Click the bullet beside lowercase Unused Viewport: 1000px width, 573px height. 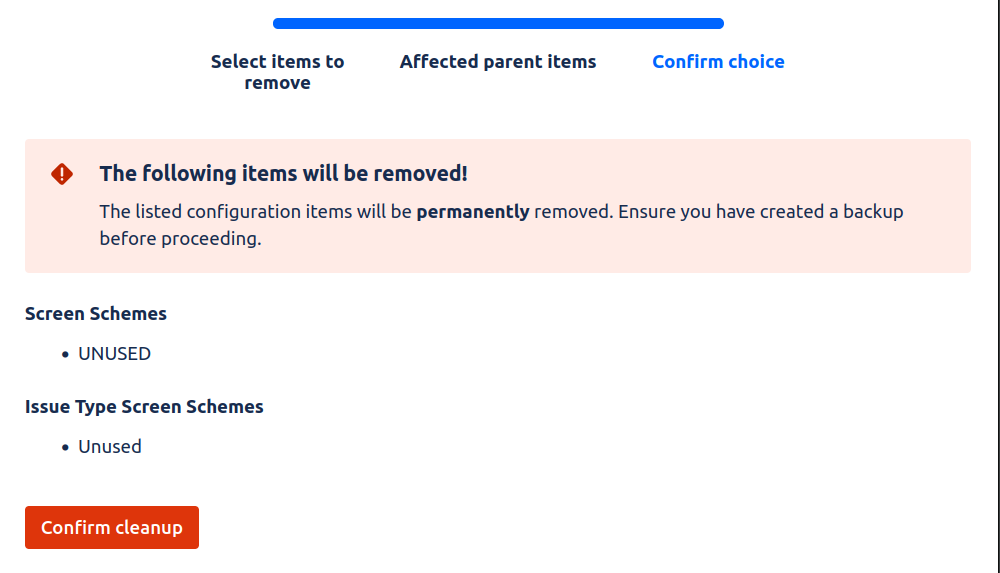pos(65,448)
